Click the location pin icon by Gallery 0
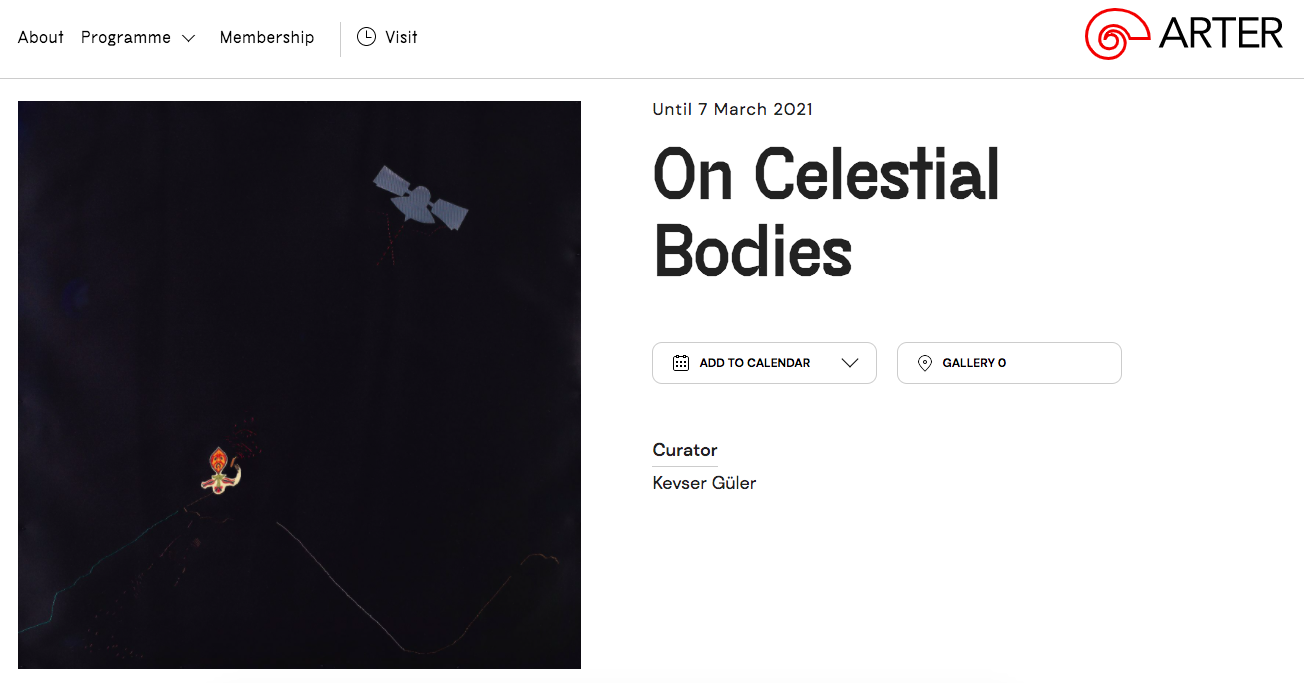This screenshot has height=683, width=1304. coord(925,363)
